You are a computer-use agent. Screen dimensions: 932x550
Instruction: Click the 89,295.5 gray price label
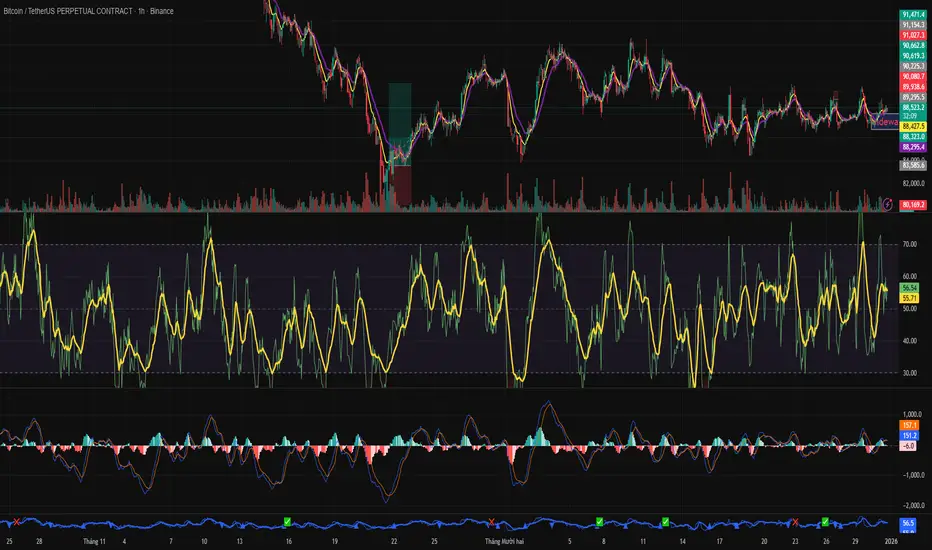[913, 97]
